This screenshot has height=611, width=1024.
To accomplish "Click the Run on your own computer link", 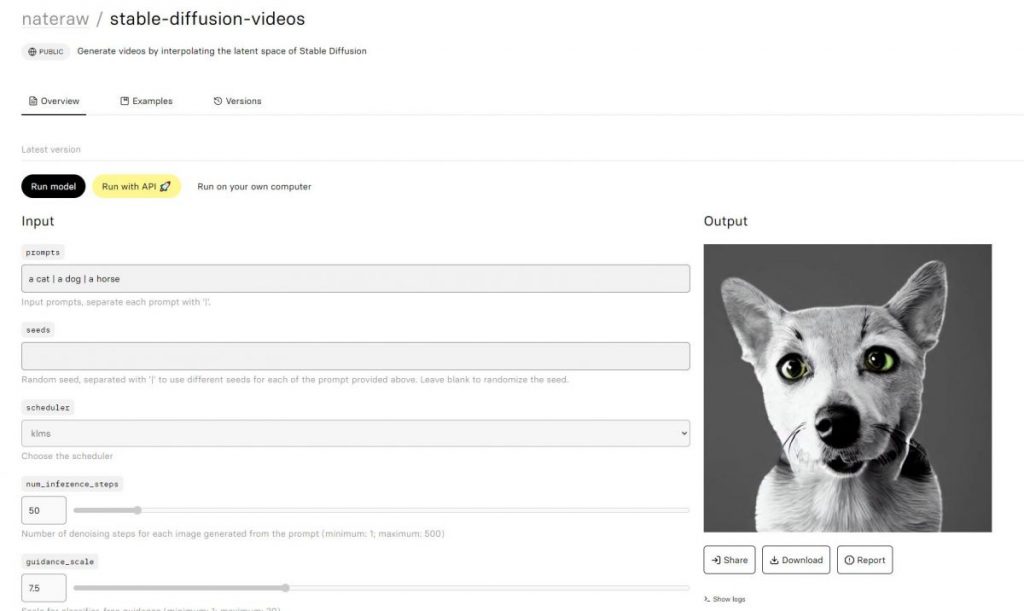I will click(x=255, y=186).
